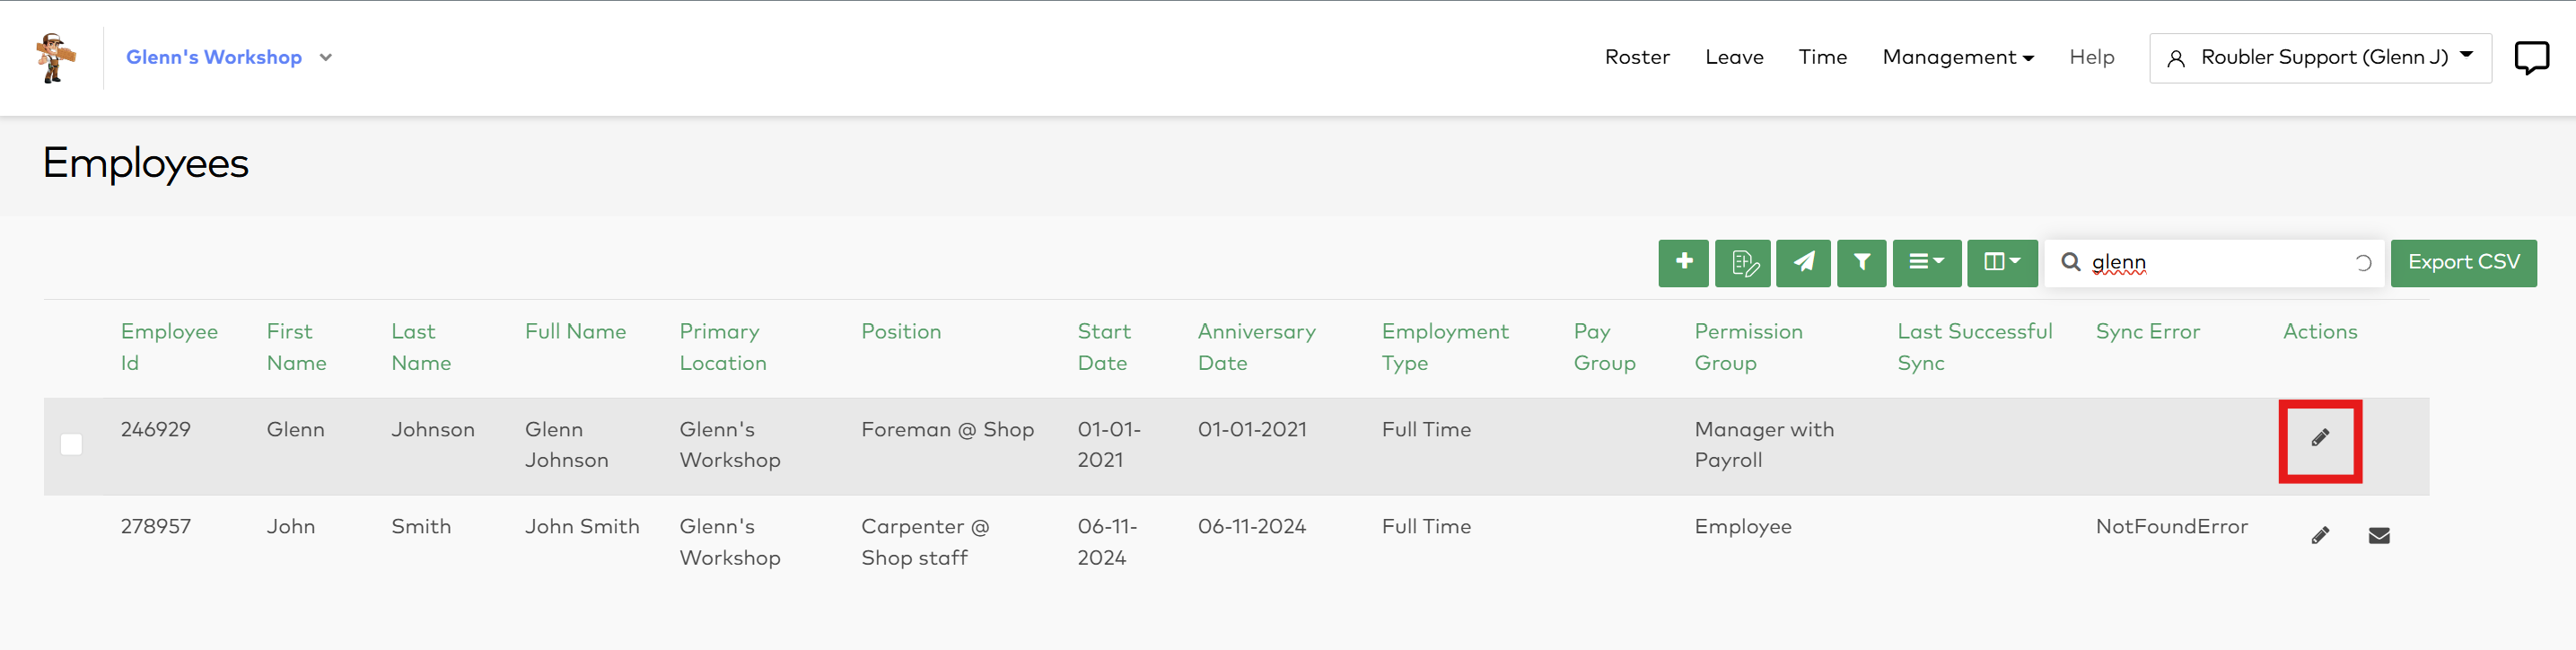Click the workshop logo image
Viewport: 2576px width, 650px height.
[x=55, y=57]
